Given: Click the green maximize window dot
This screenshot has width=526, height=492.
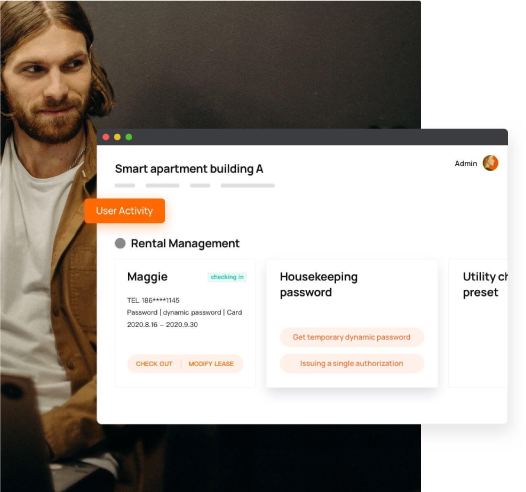Looking at the screenshot, I should tap(129, 137).
